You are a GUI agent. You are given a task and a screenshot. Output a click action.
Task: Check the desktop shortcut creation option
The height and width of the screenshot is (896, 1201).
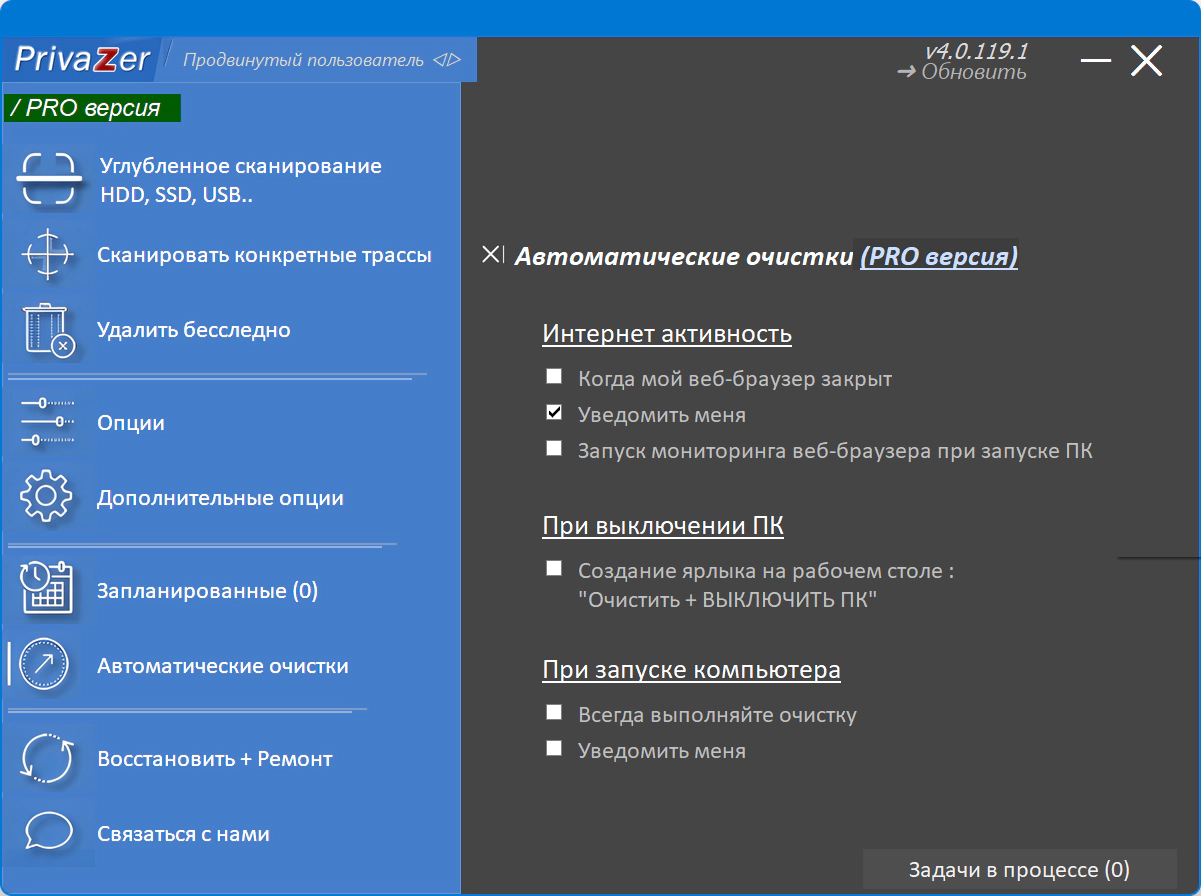click(x=554, y=569)
